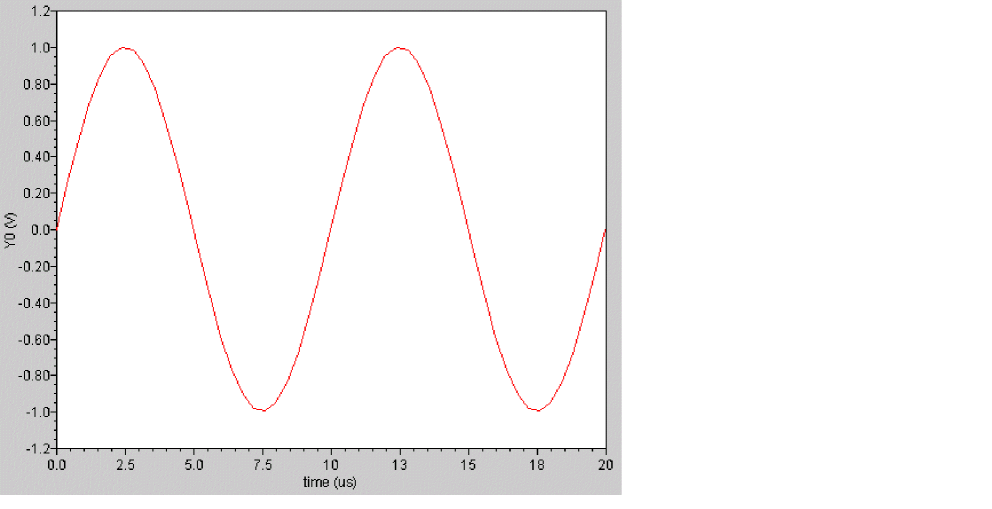This screenshot has height=509, width=992.
Task: Click the positive 0.40 y-axis label
Action: click(37, 157)
